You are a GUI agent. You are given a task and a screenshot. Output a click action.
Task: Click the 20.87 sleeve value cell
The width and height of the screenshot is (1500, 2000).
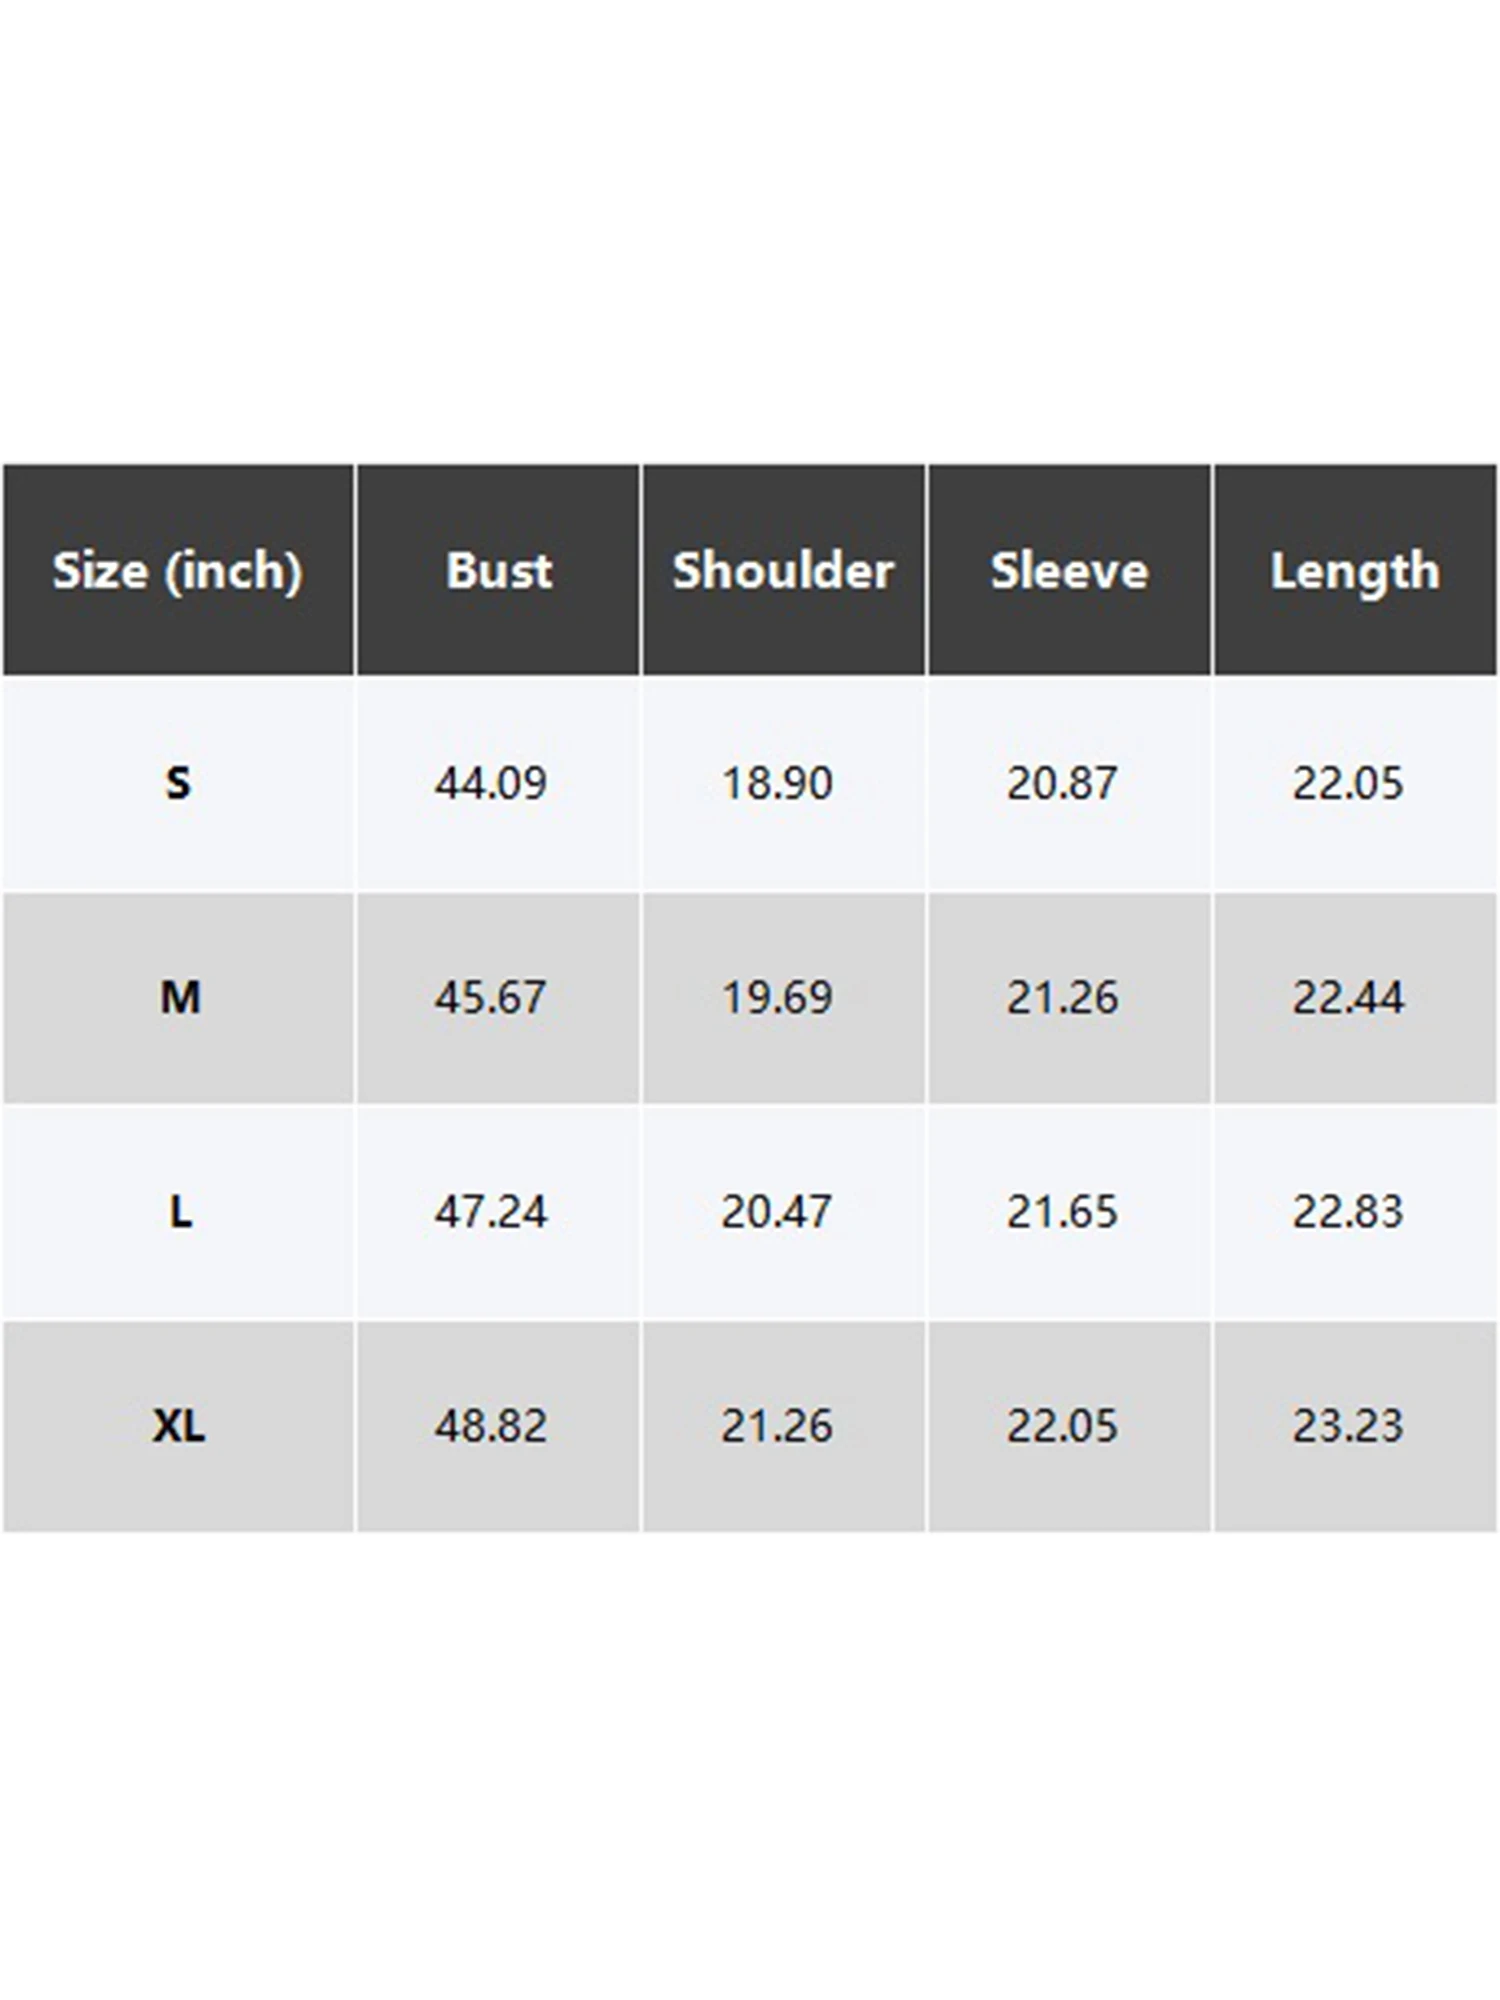pyautogui.click(x=1062, y=783)
